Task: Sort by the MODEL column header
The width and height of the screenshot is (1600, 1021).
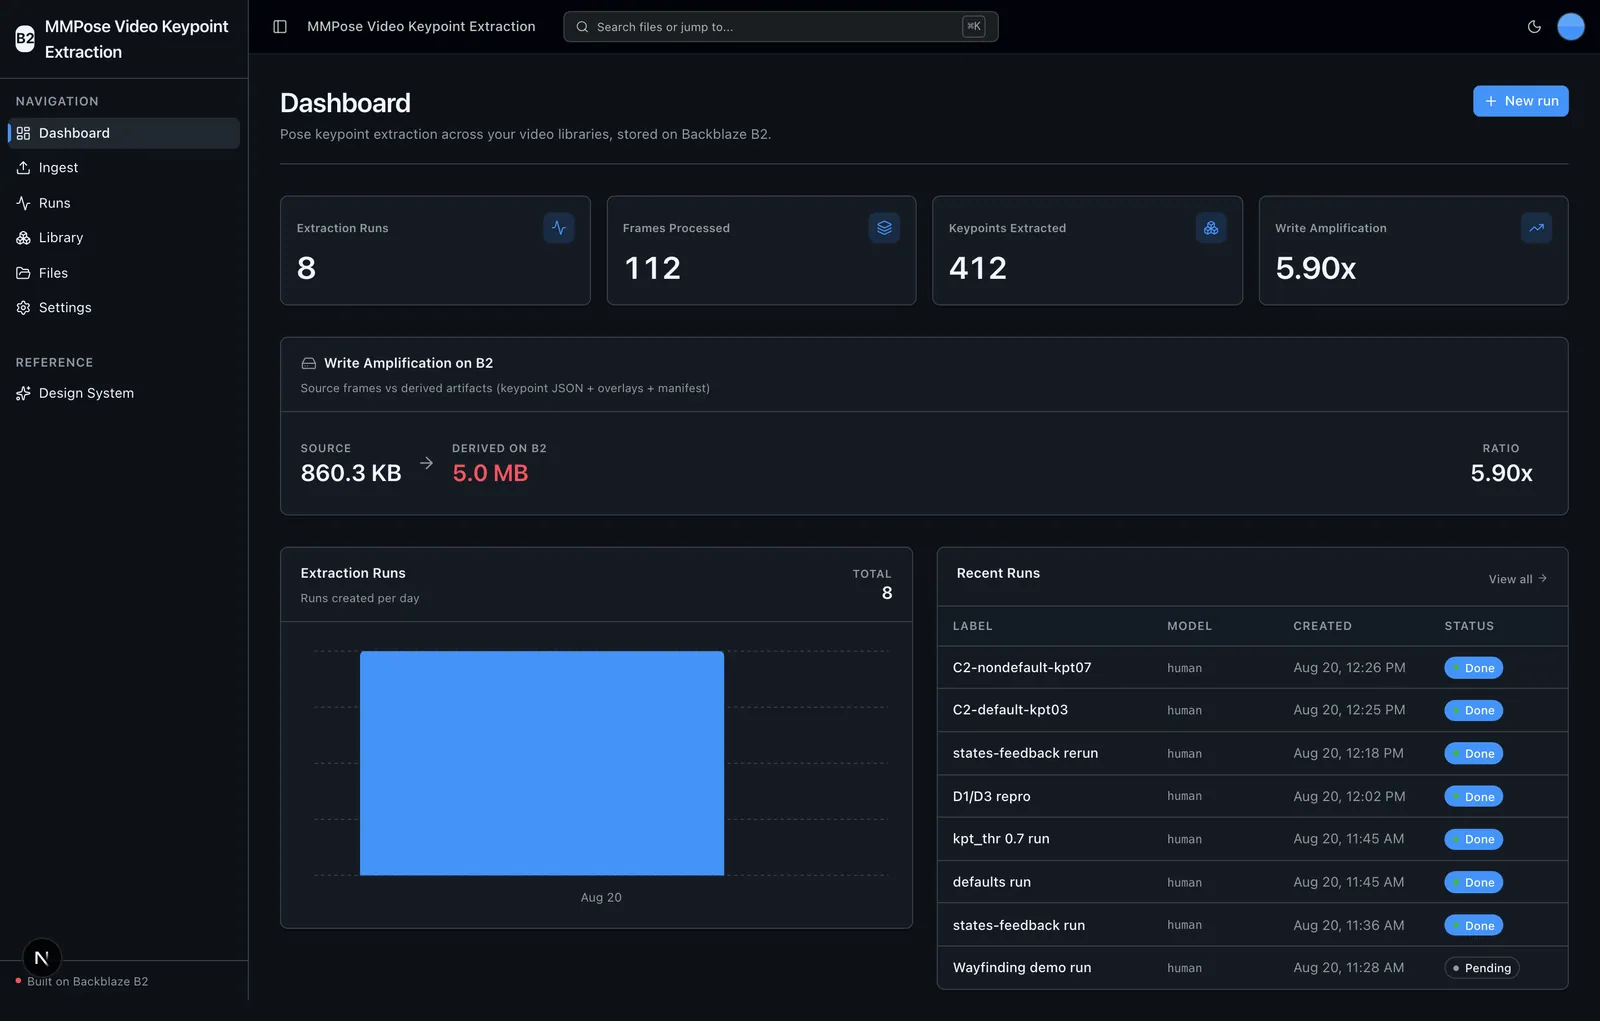Action: 1189,626
